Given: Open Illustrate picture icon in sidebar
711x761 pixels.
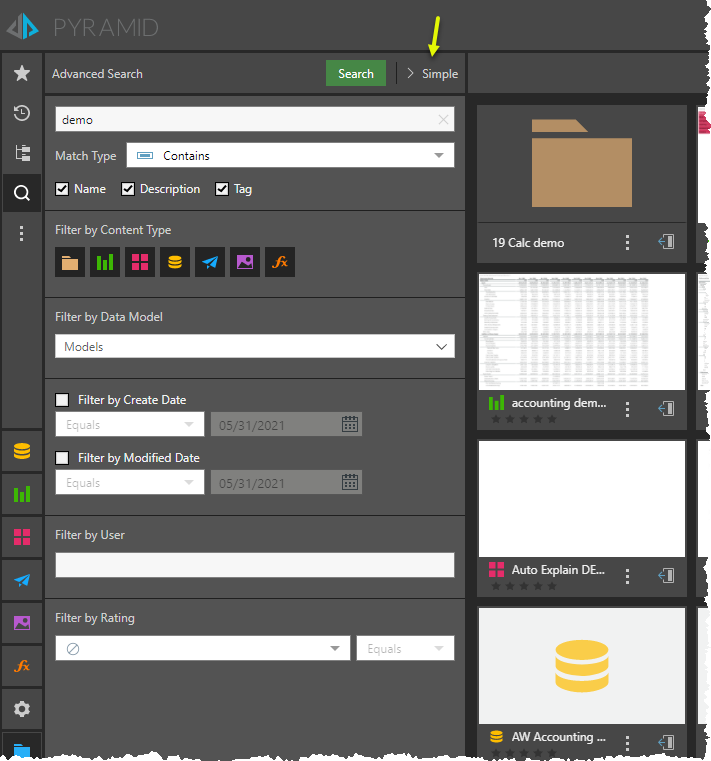Looking at the screenshot, I should (22, 622).
